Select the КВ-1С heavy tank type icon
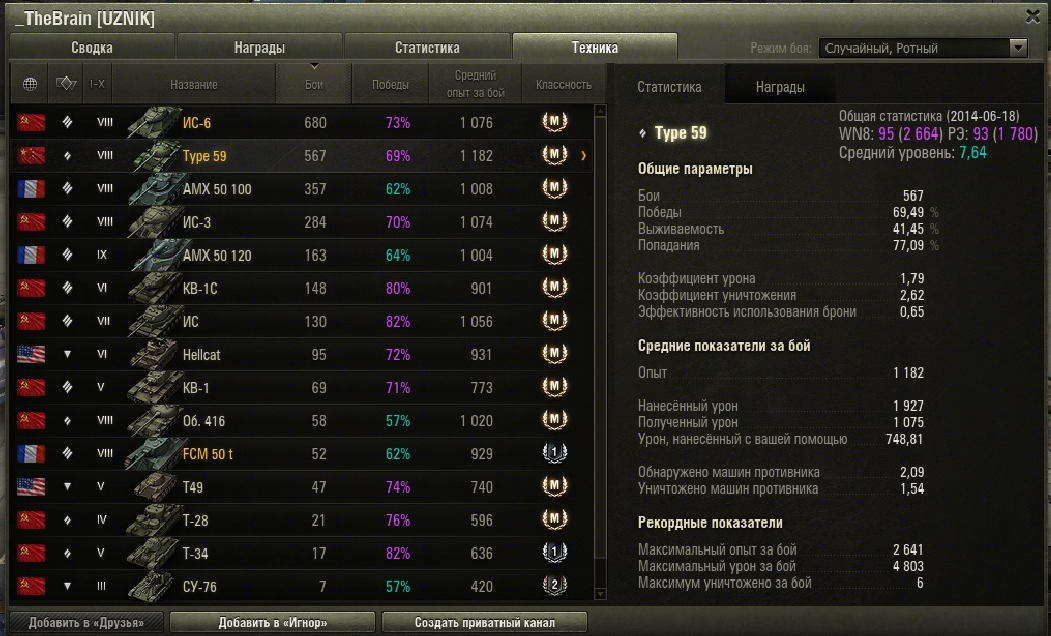 click(x=67, y=288)
